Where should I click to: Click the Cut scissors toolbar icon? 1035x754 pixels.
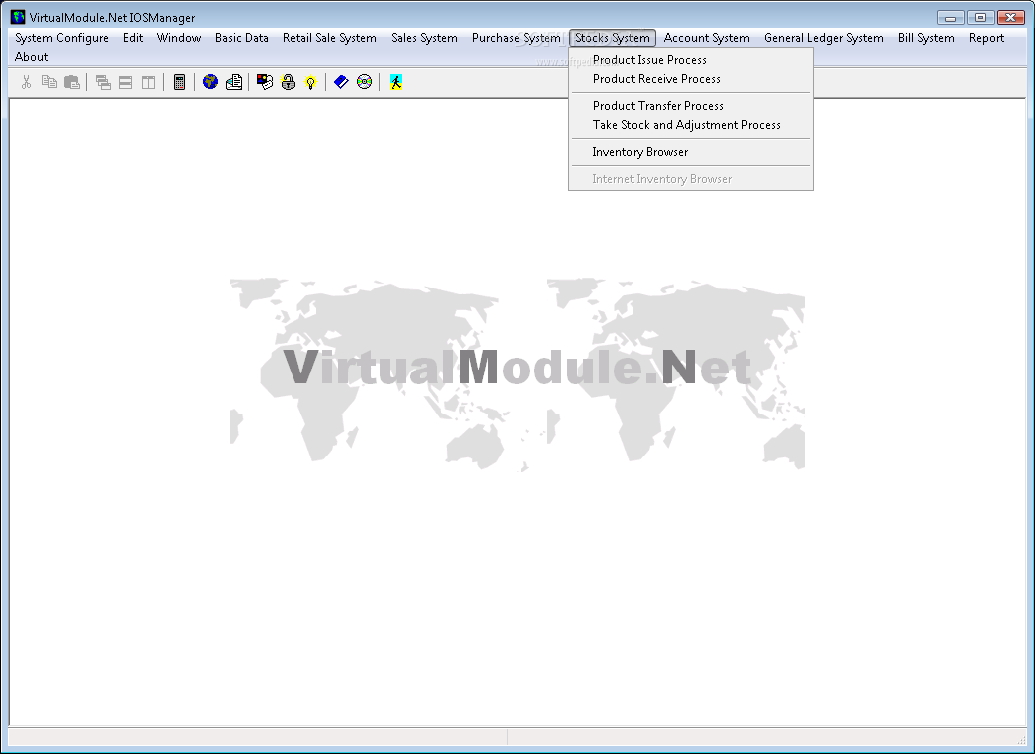point(26,82)
